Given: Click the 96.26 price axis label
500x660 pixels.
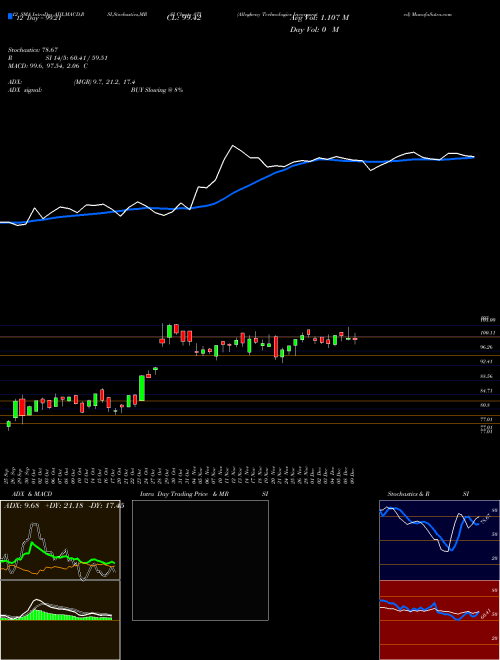Looking at the screenshot, I should click(x=487, y=347).
